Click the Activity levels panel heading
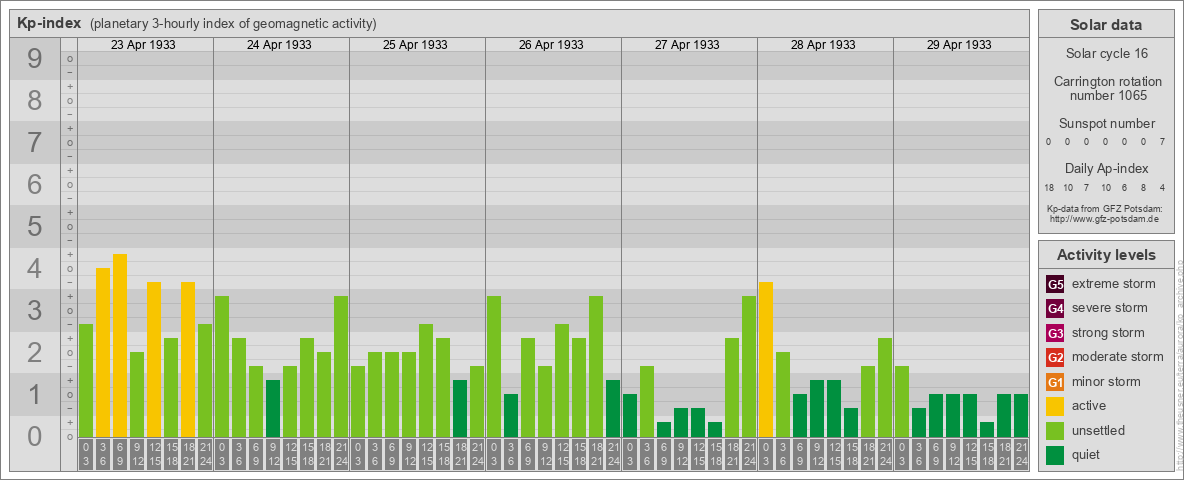 coord(1106,255)
